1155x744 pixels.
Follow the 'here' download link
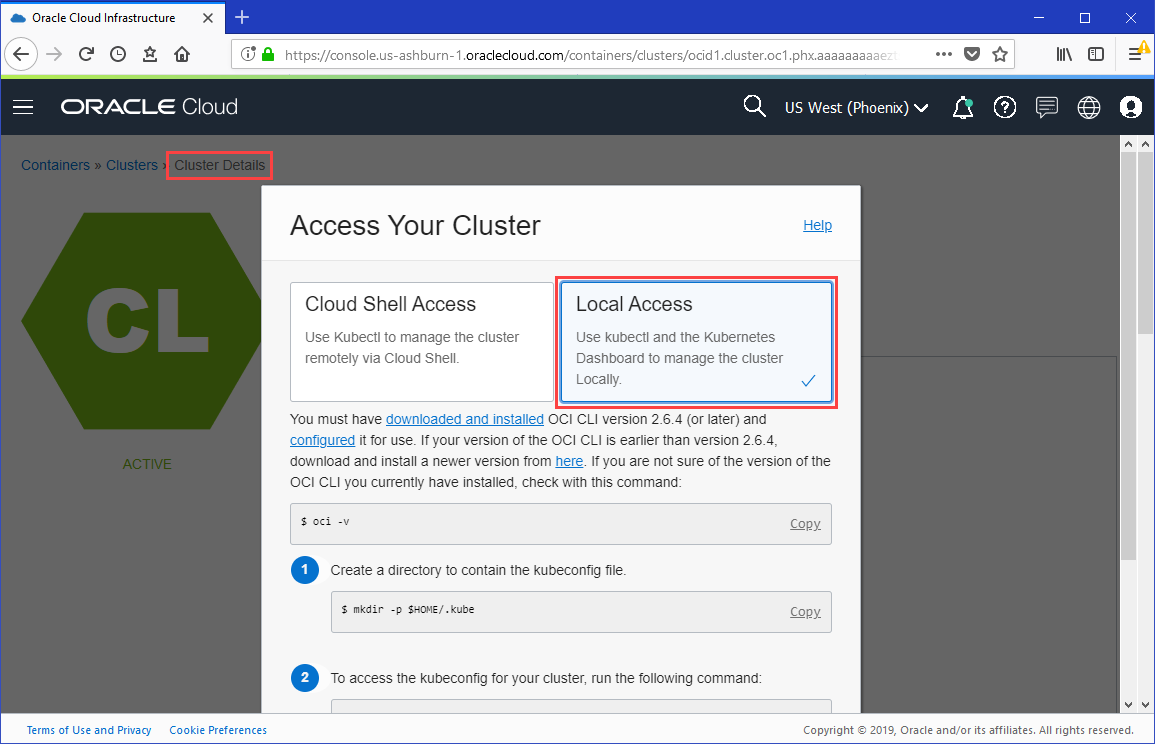(569, 461)
